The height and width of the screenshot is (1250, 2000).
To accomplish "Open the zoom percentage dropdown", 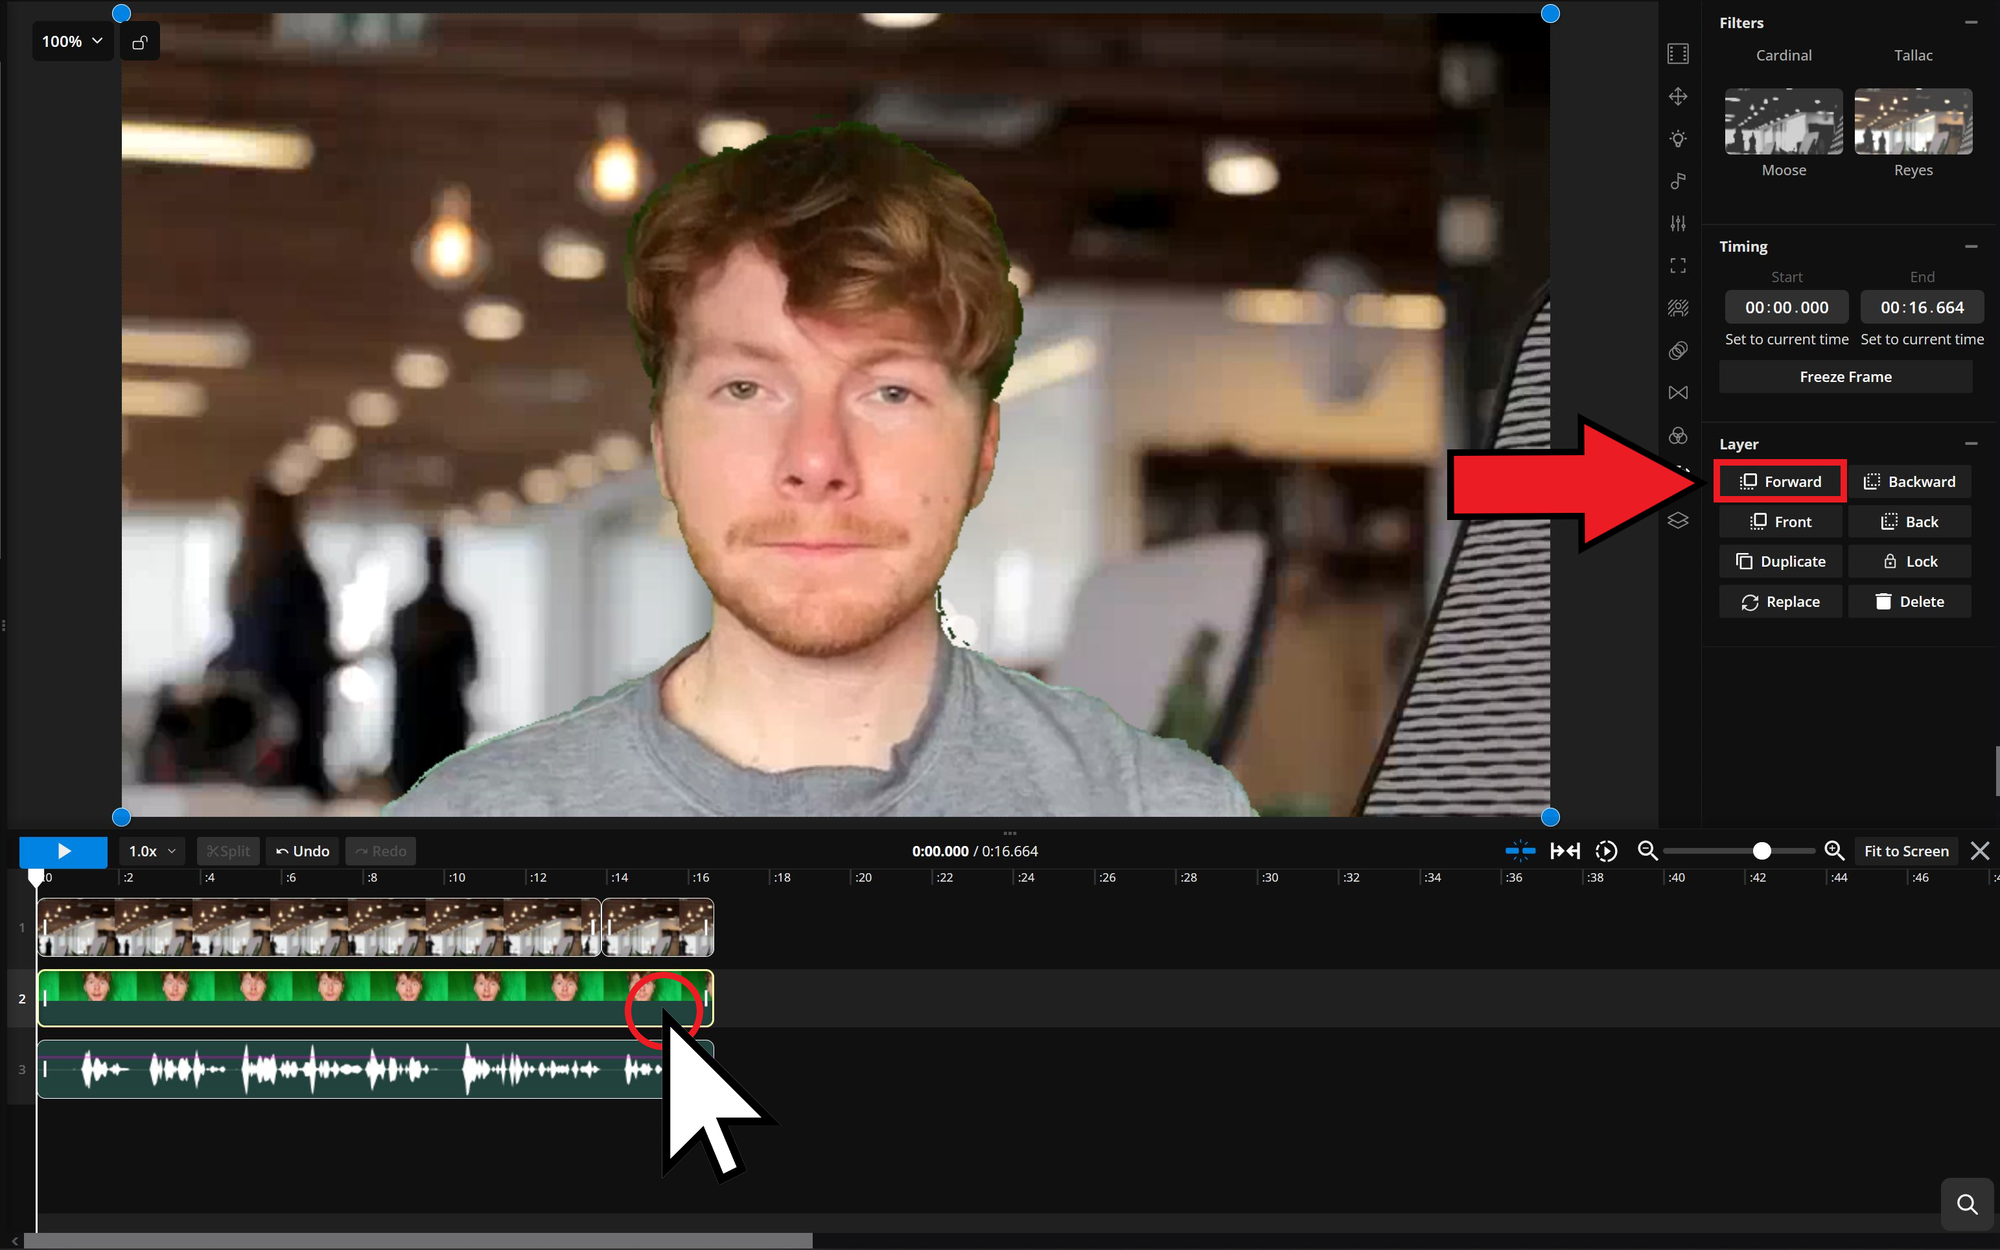I will 71,41.
